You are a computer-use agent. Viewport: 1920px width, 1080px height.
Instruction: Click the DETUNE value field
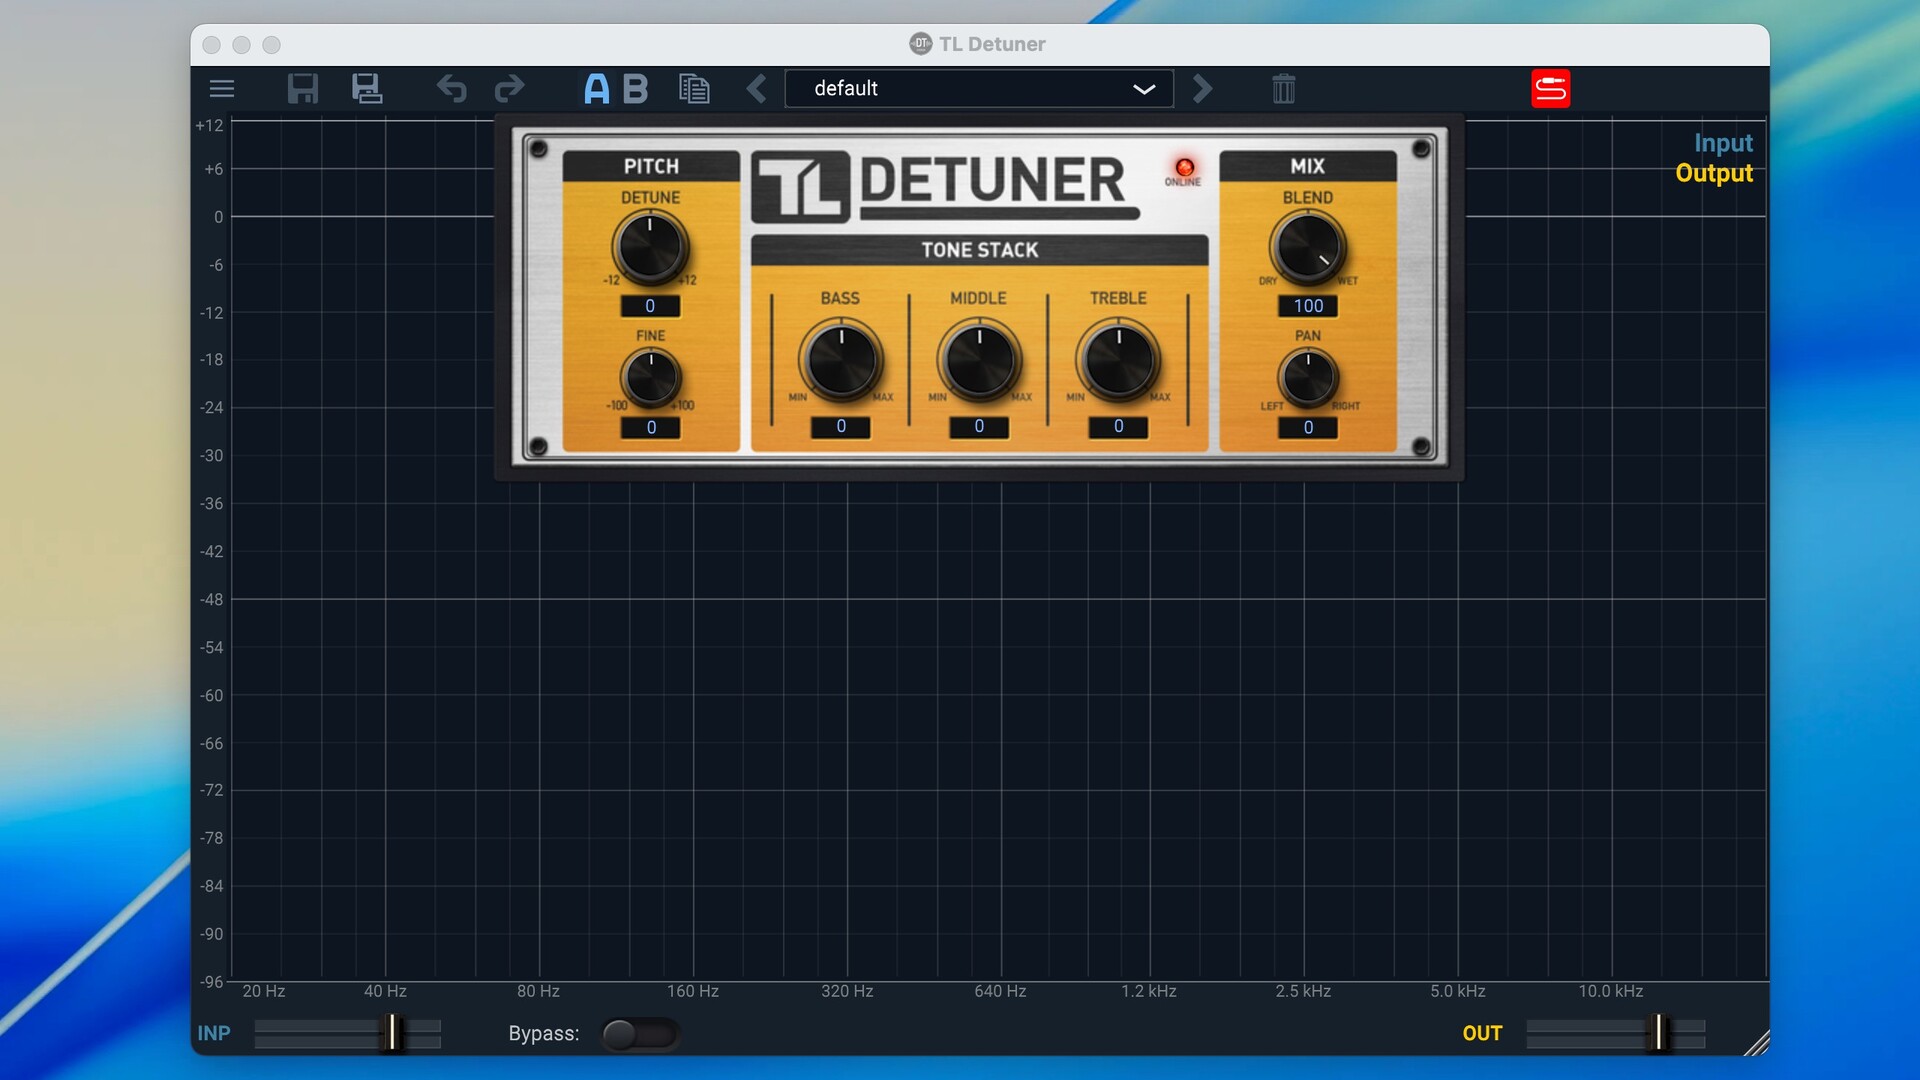pyautogui.click(x=650, y=306)
